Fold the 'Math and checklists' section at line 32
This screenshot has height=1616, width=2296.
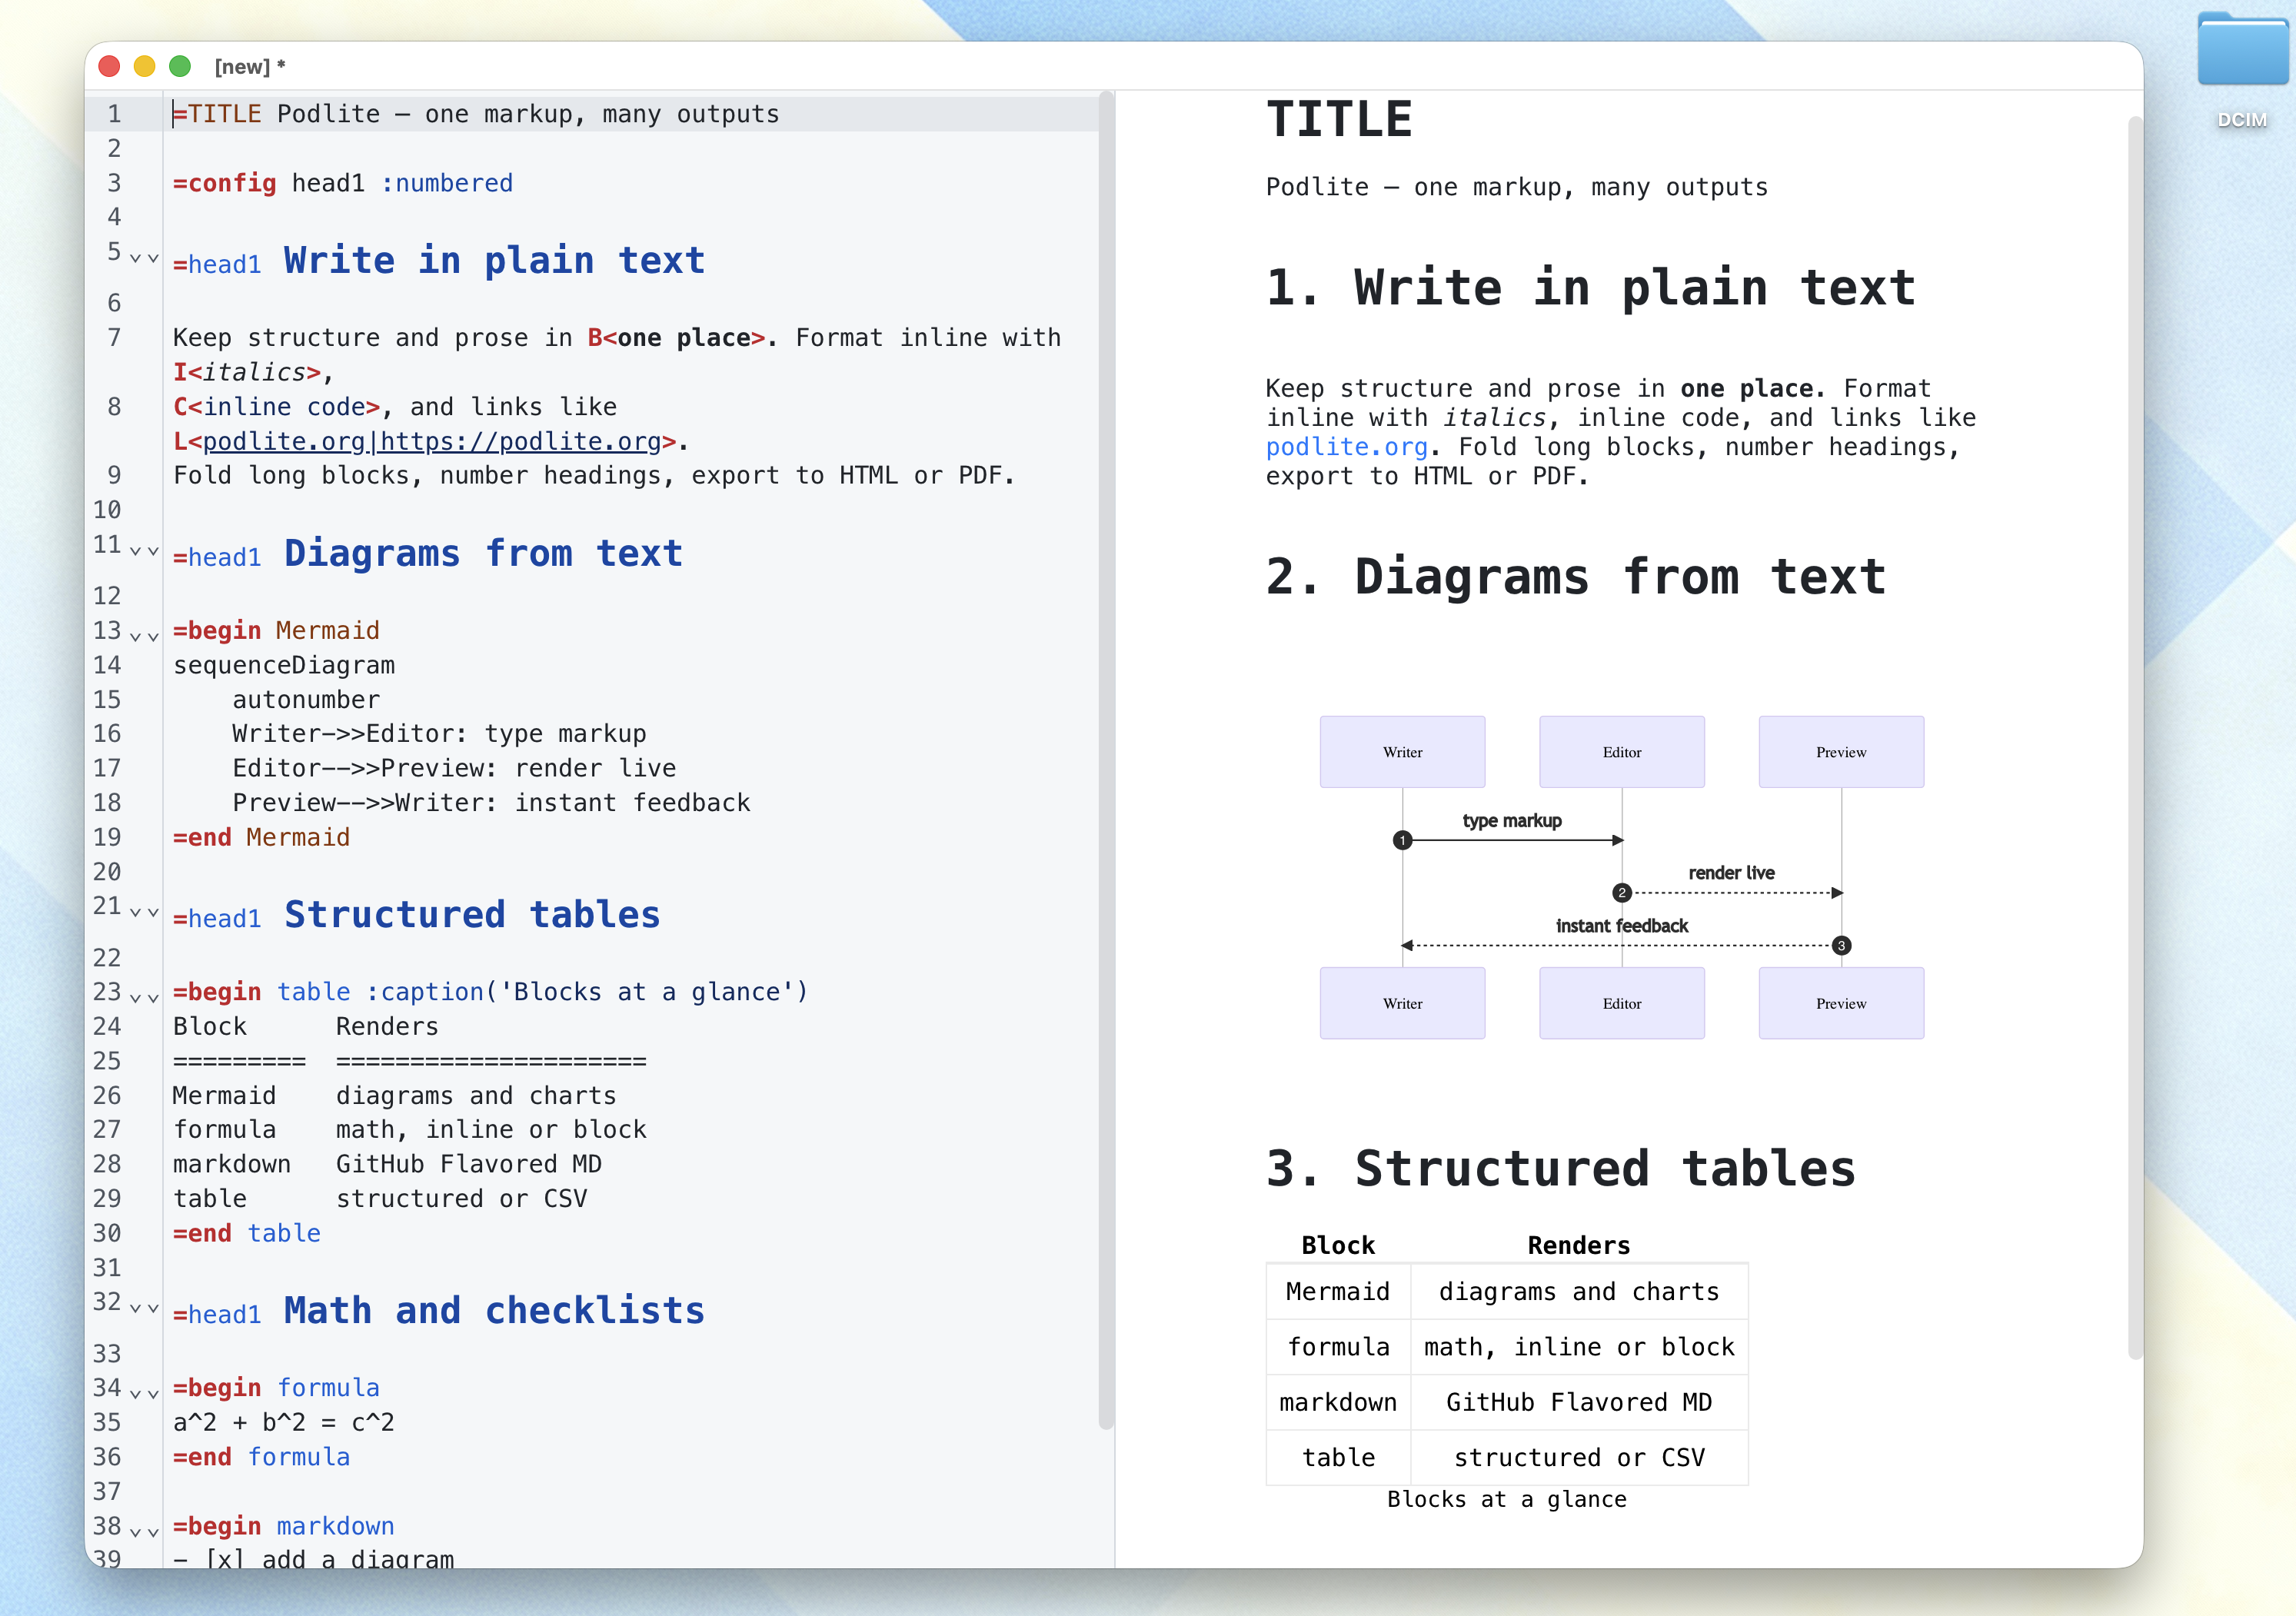click(144, 1308)
